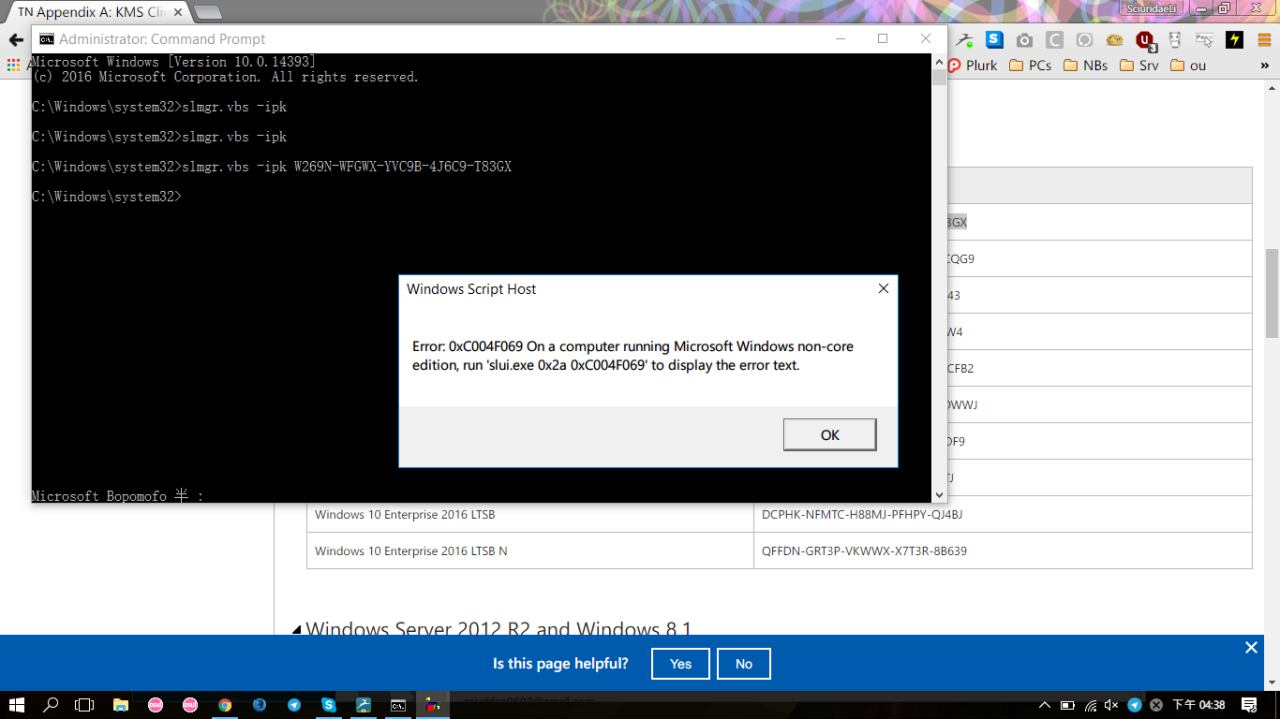This screenshot has width=1280, height=719.
Task: Select Windows 10 Enterprise 2016 LTSB N cell
Action: [530, 551]
